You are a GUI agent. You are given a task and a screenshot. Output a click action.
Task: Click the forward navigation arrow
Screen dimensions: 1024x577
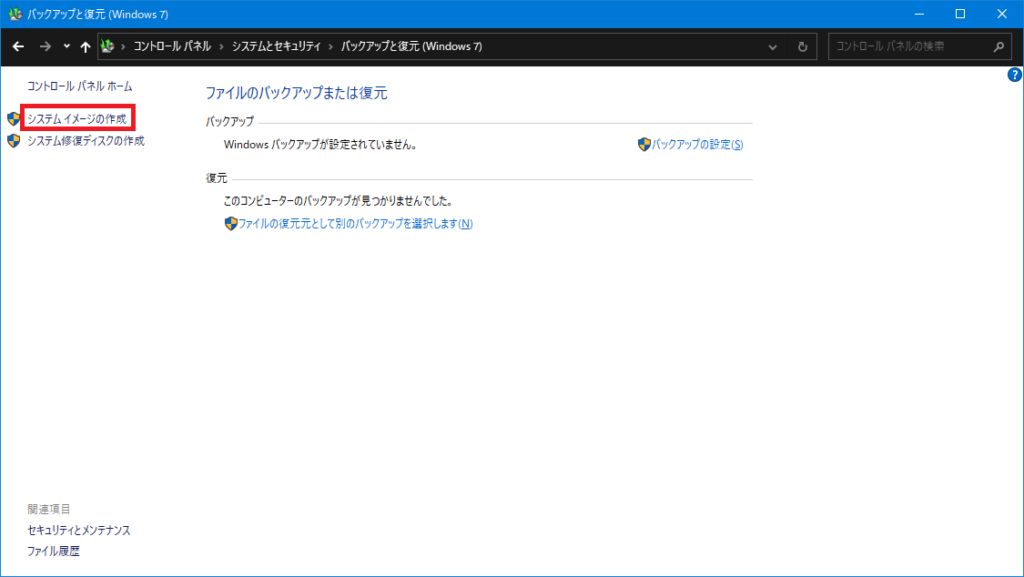(45, 46)
